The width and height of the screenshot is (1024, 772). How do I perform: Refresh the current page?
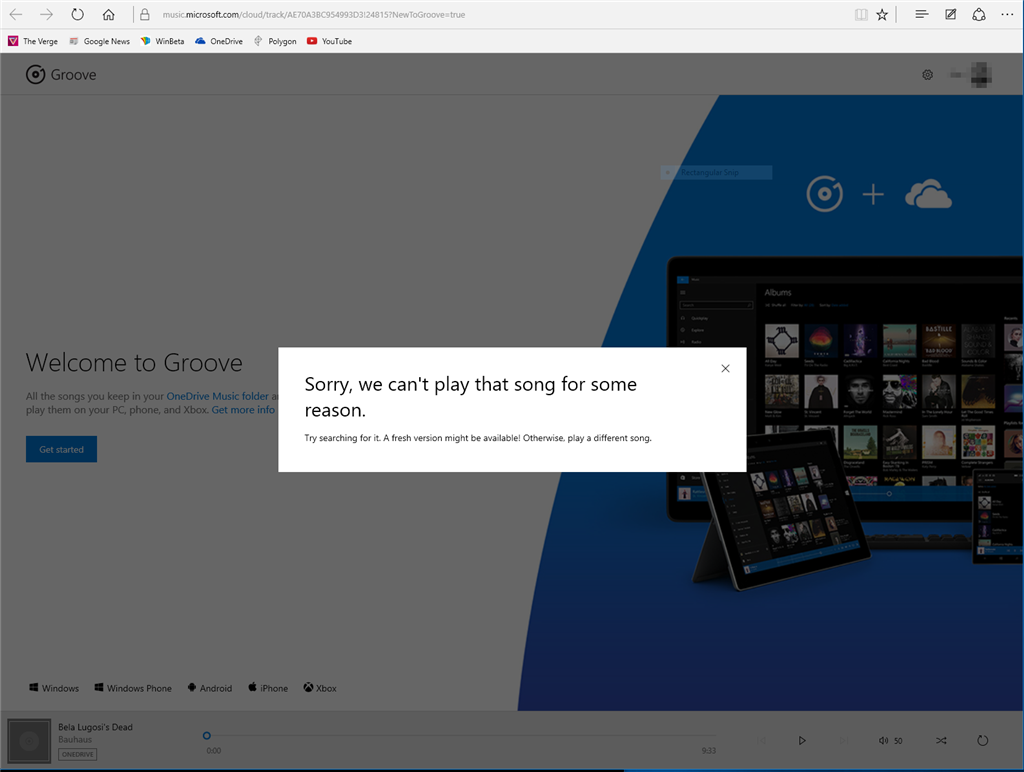[77, 14]
